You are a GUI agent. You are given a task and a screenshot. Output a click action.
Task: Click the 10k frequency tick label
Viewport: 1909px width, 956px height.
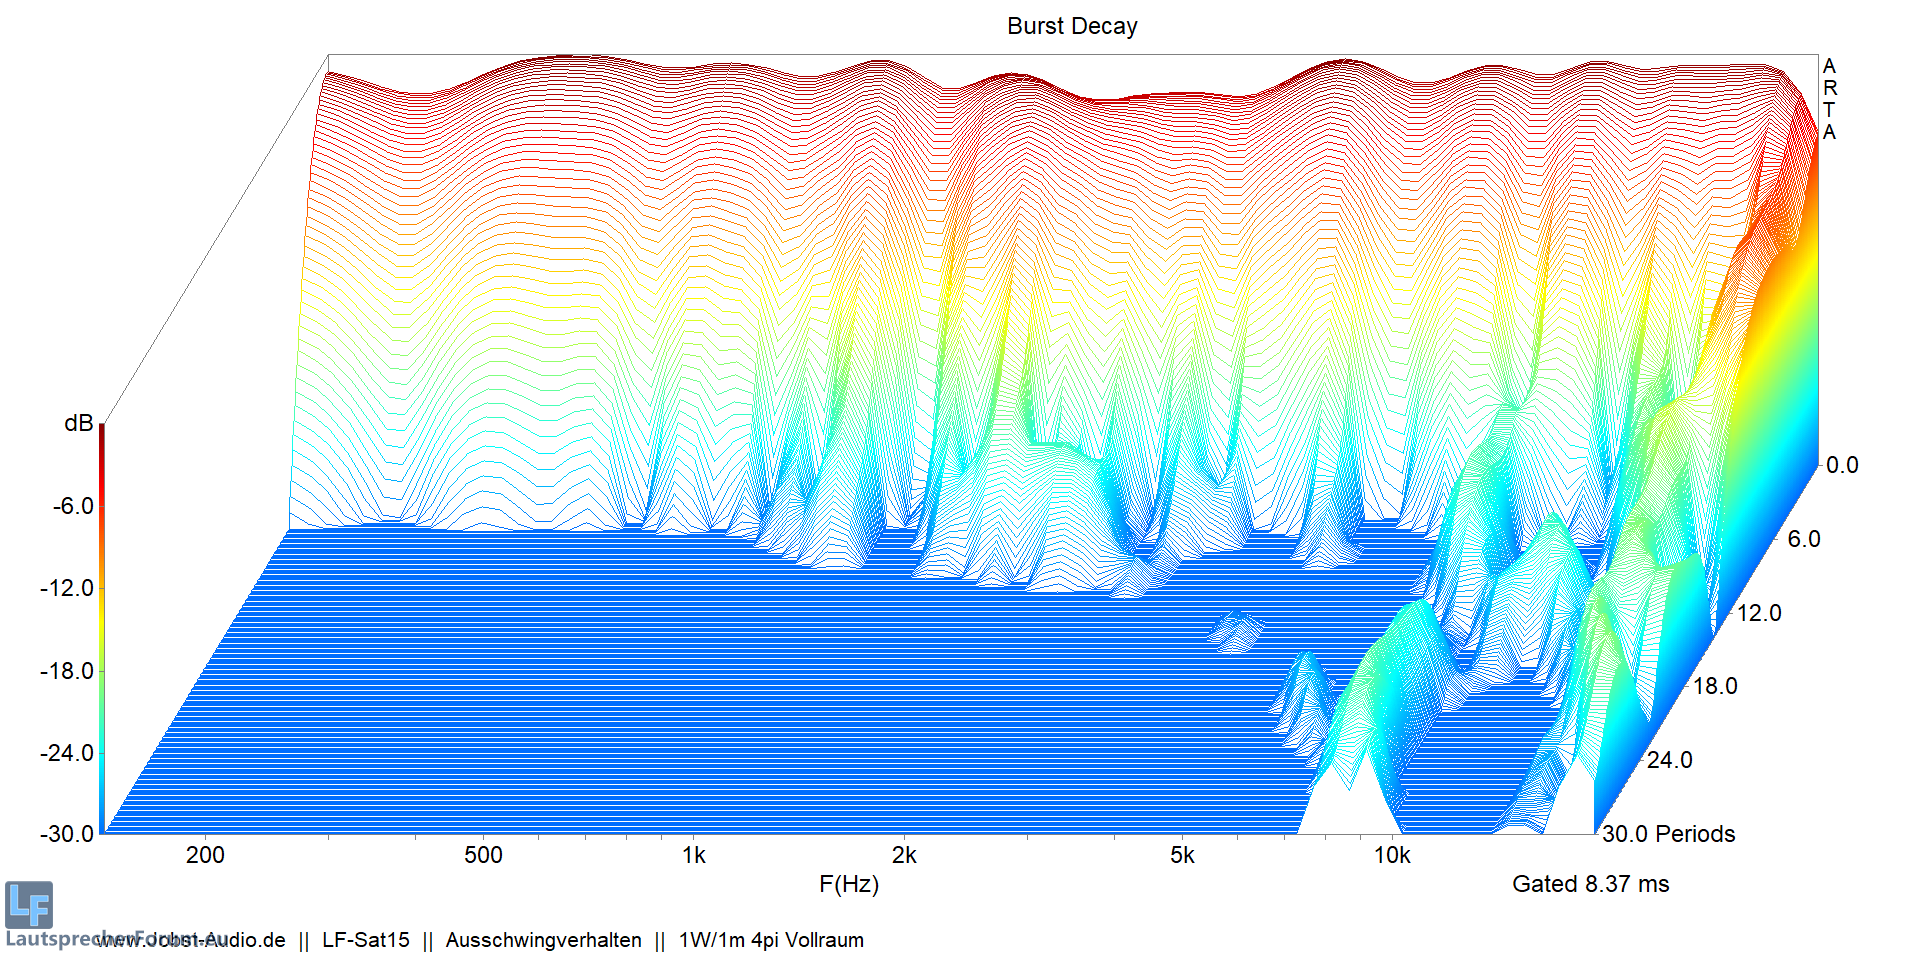(x=1392, y=855)
